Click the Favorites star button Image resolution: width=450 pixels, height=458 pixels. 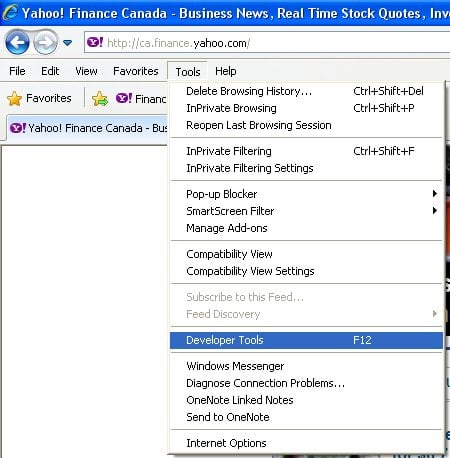coord(39,98)
